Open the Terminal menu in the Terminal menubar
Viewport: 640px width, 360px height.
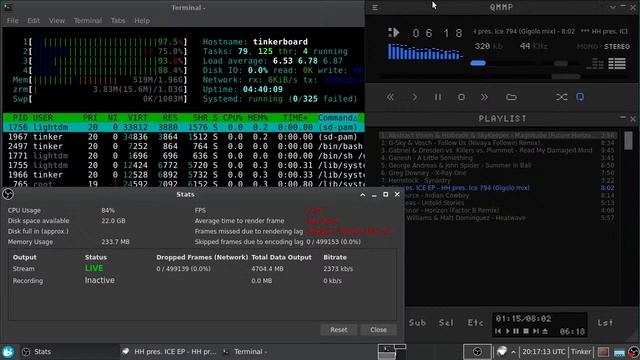(x=88, y=20)
